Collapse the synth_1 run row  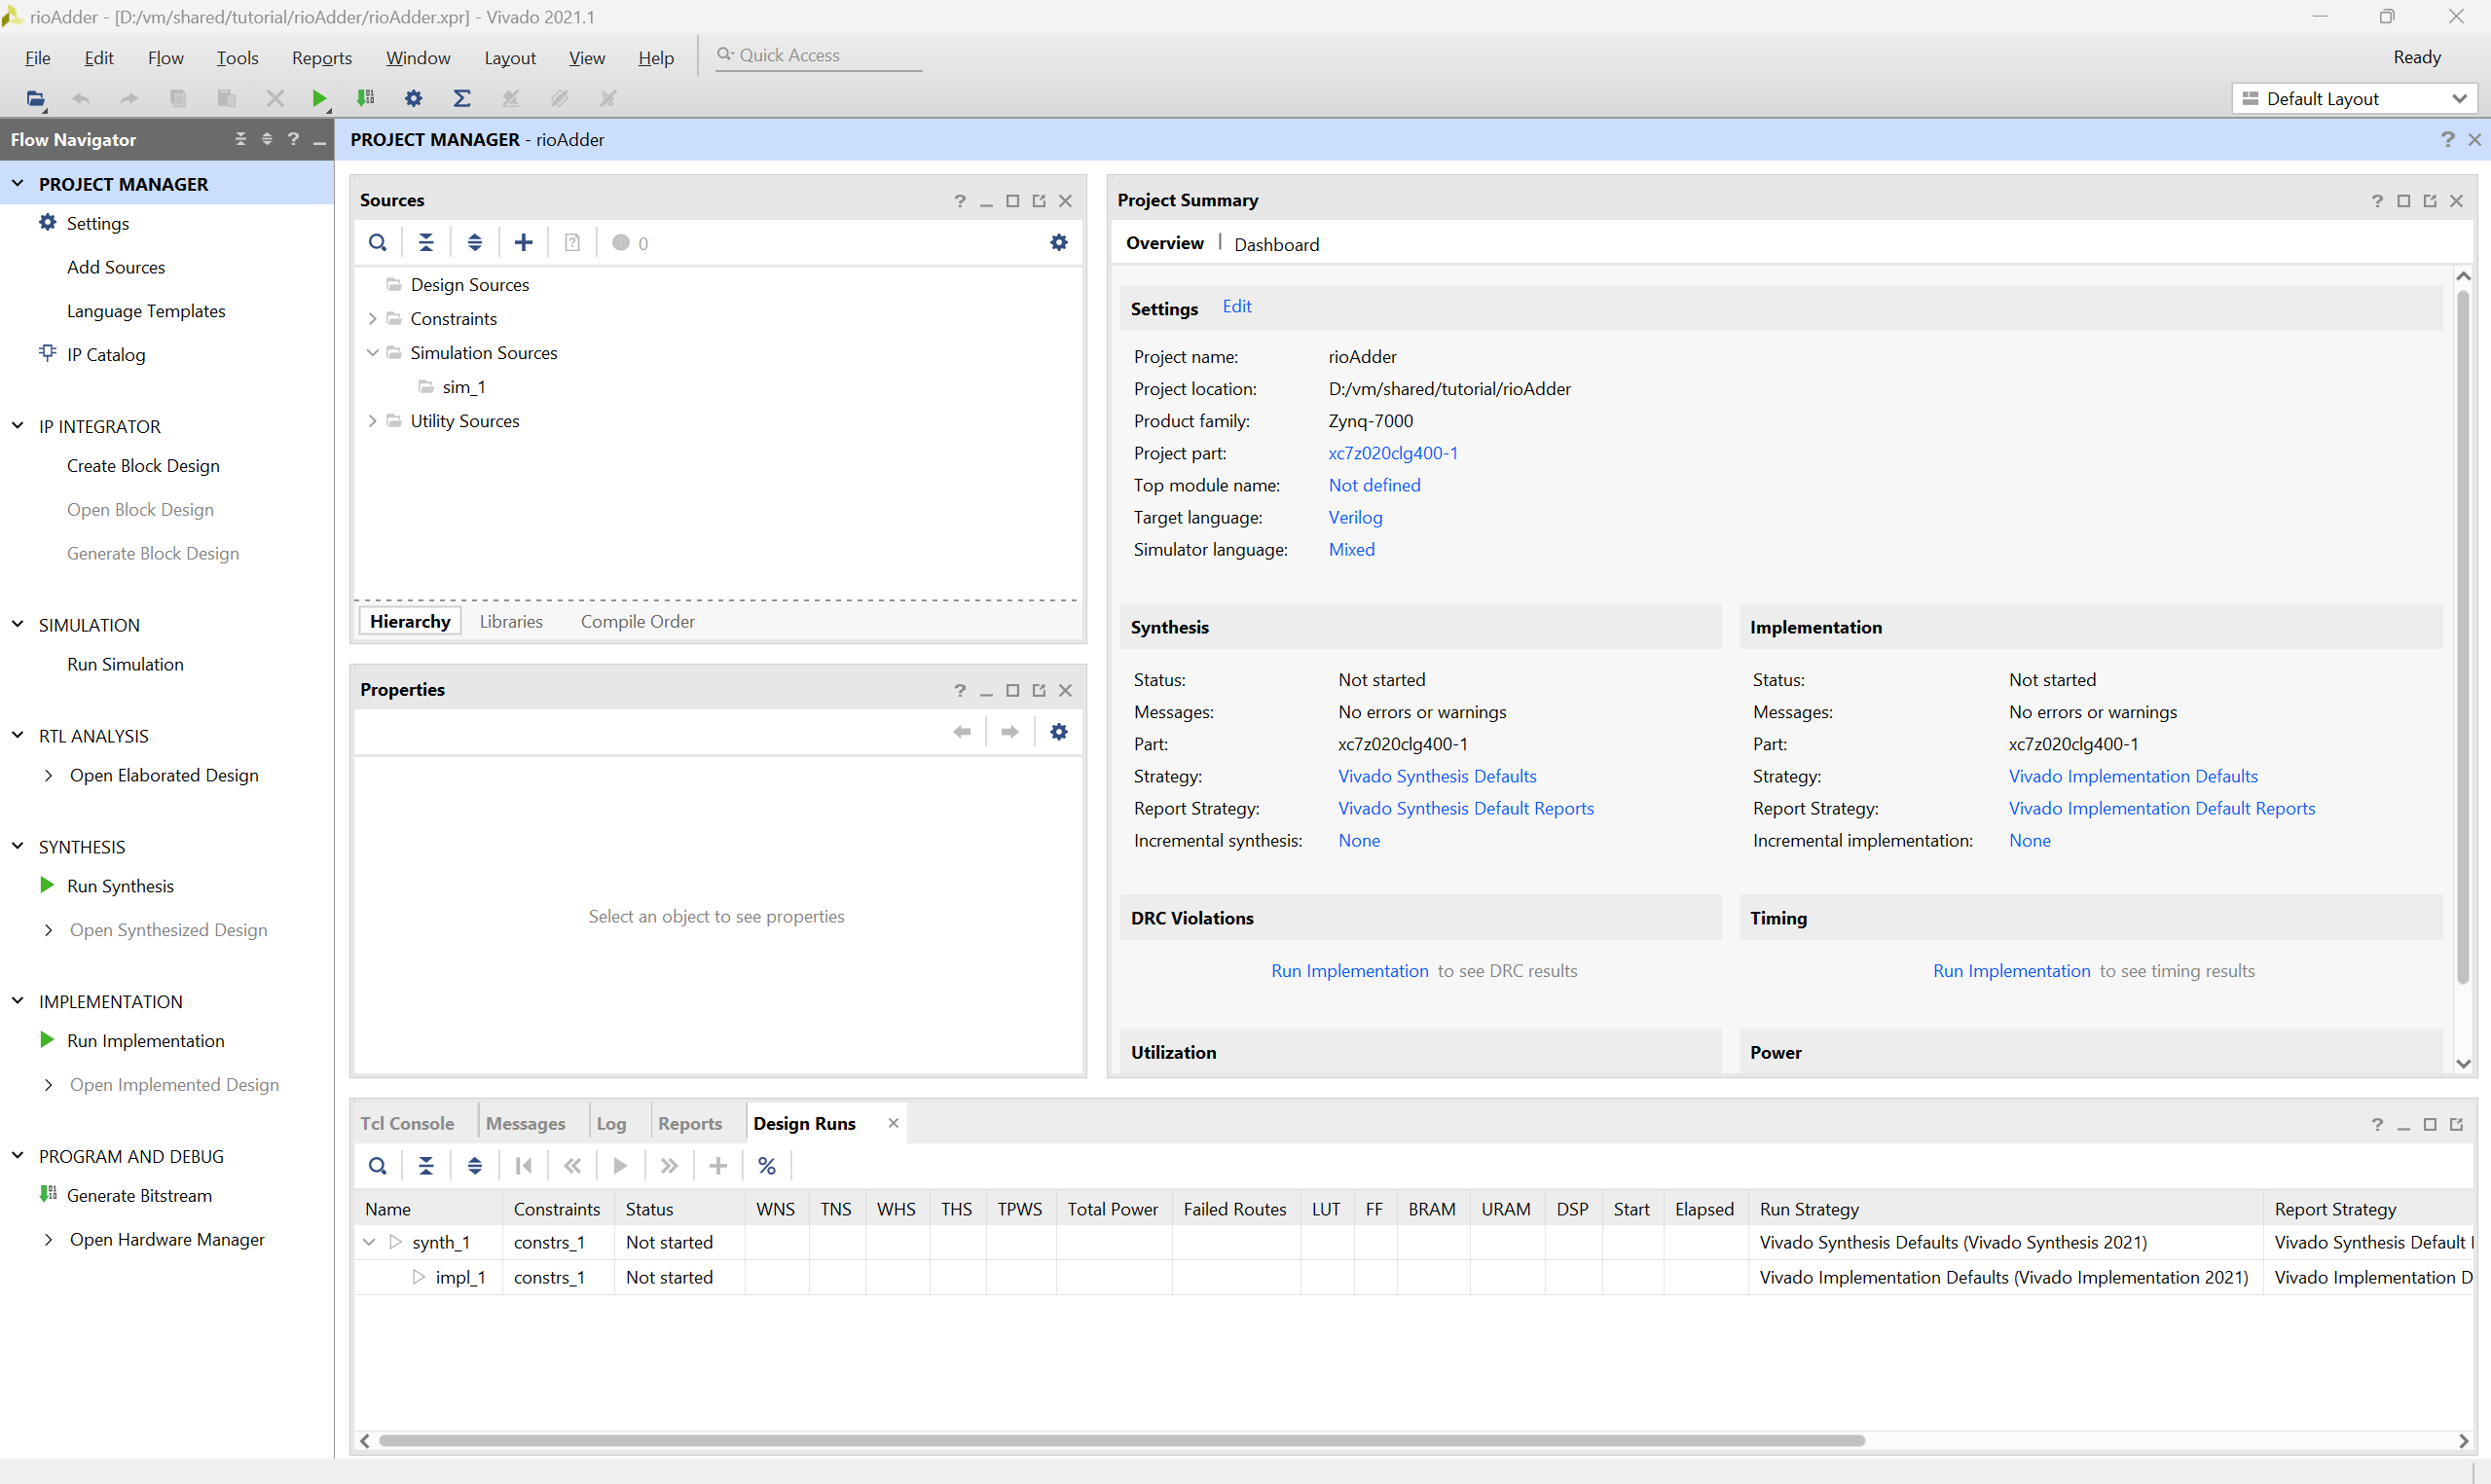[369, 1242]
